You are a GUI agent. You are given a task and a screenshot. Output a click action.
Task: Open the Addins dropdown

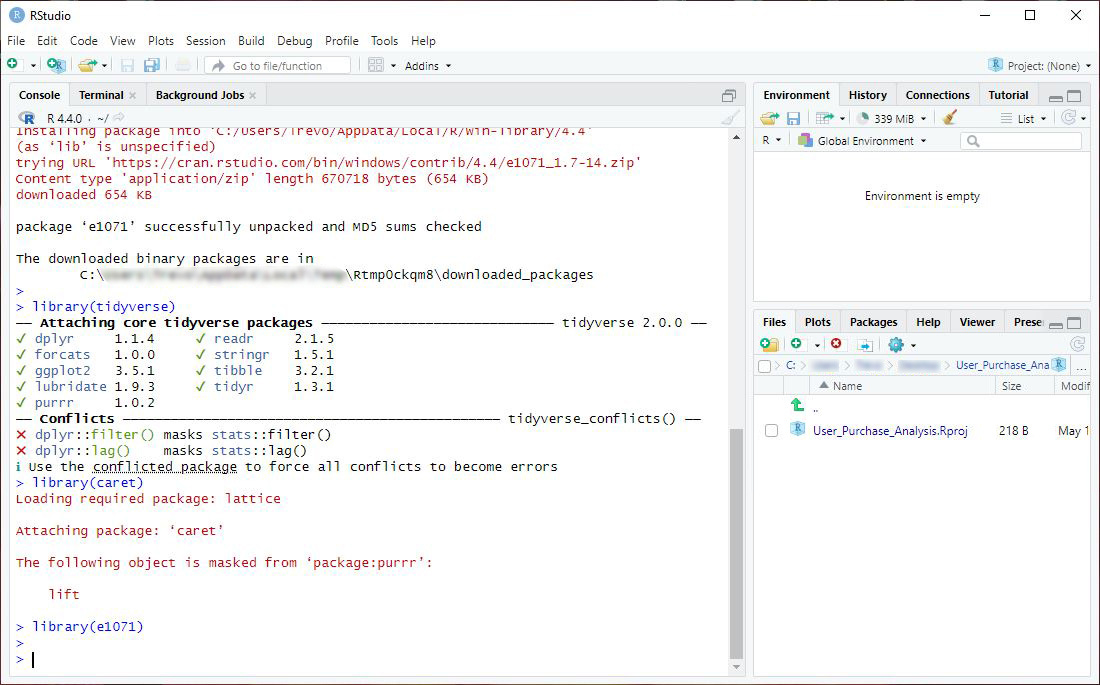coord(428,65)
